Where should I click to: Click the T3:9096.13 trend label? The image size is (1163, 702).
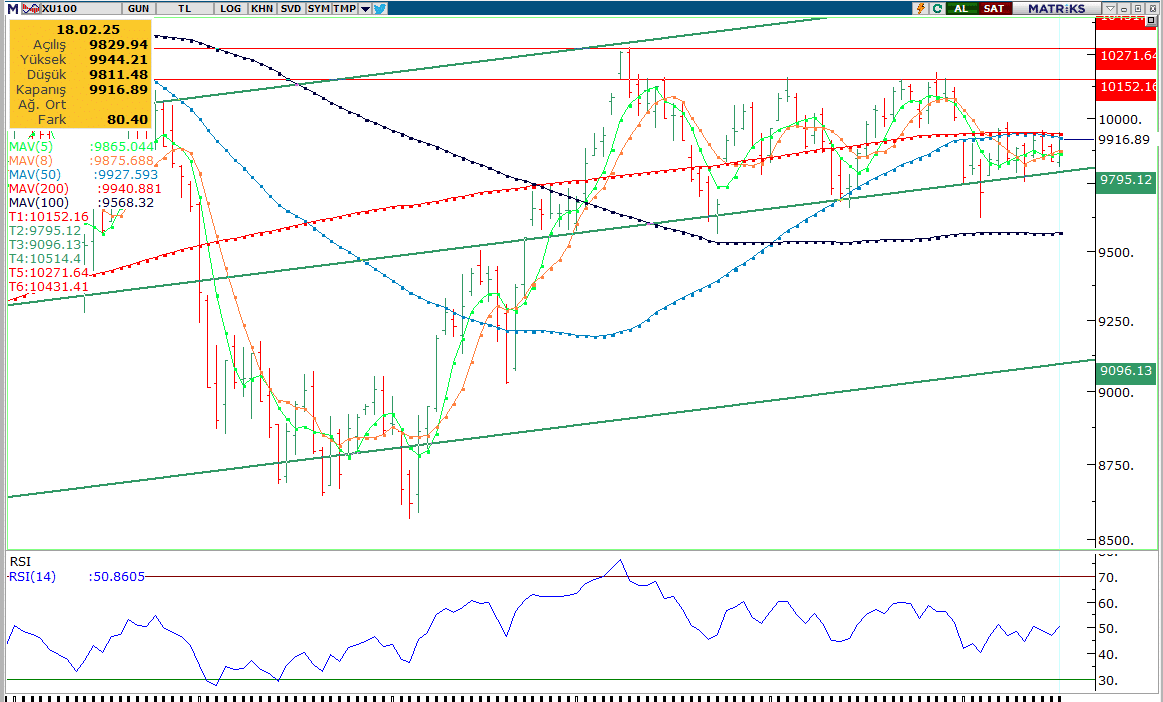[45, 245]
